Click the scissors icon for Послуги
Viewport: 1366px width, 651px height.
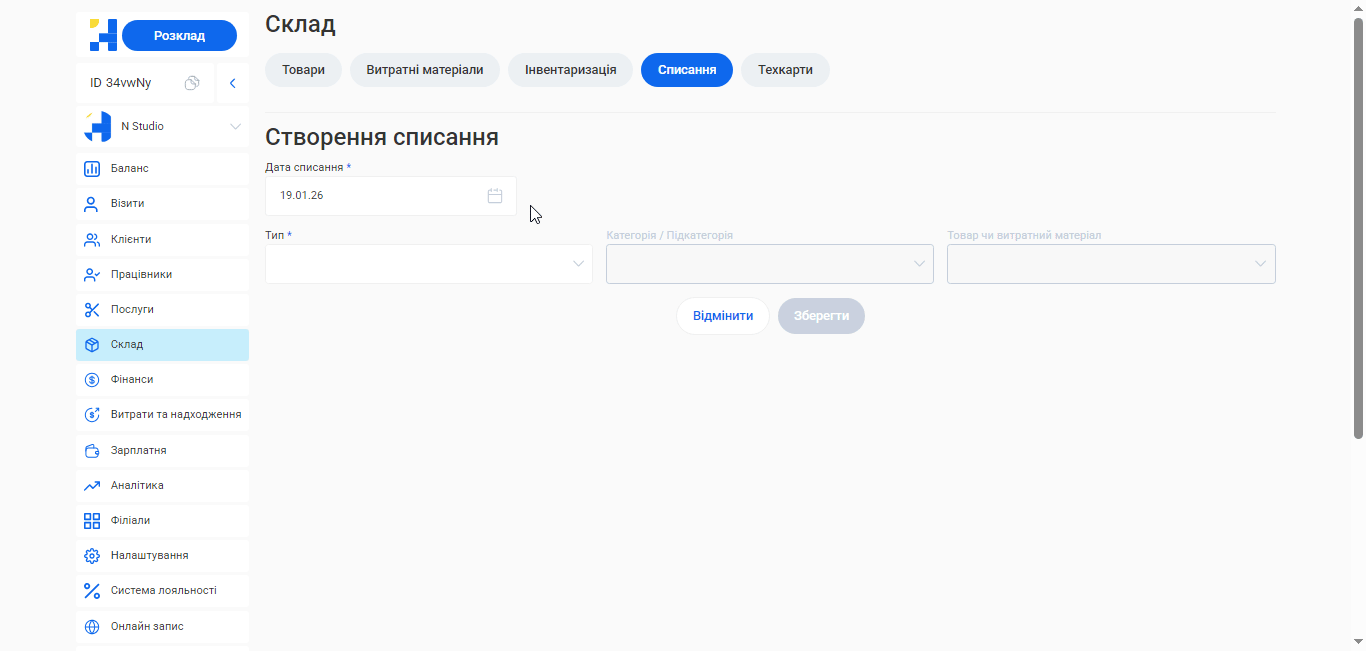click(x=92, y=309)
